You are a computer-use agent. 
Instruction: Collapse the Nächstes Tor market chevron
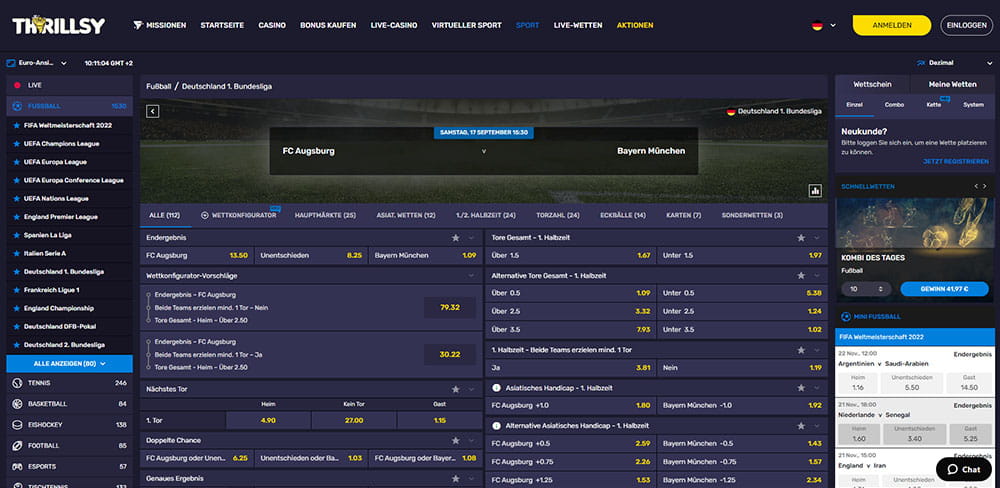pos(471,388)
